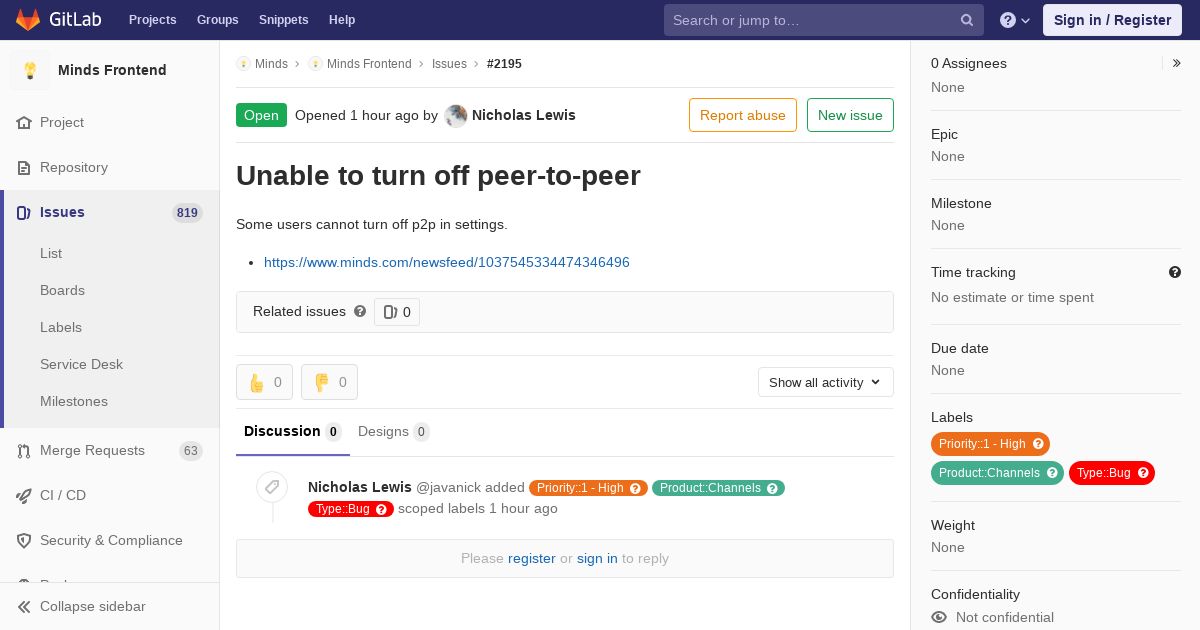The width and height of the screenshot is (1200, 630).
Task: Click the orange Priority::1 - High label in activity
Action: pos(588,488)
